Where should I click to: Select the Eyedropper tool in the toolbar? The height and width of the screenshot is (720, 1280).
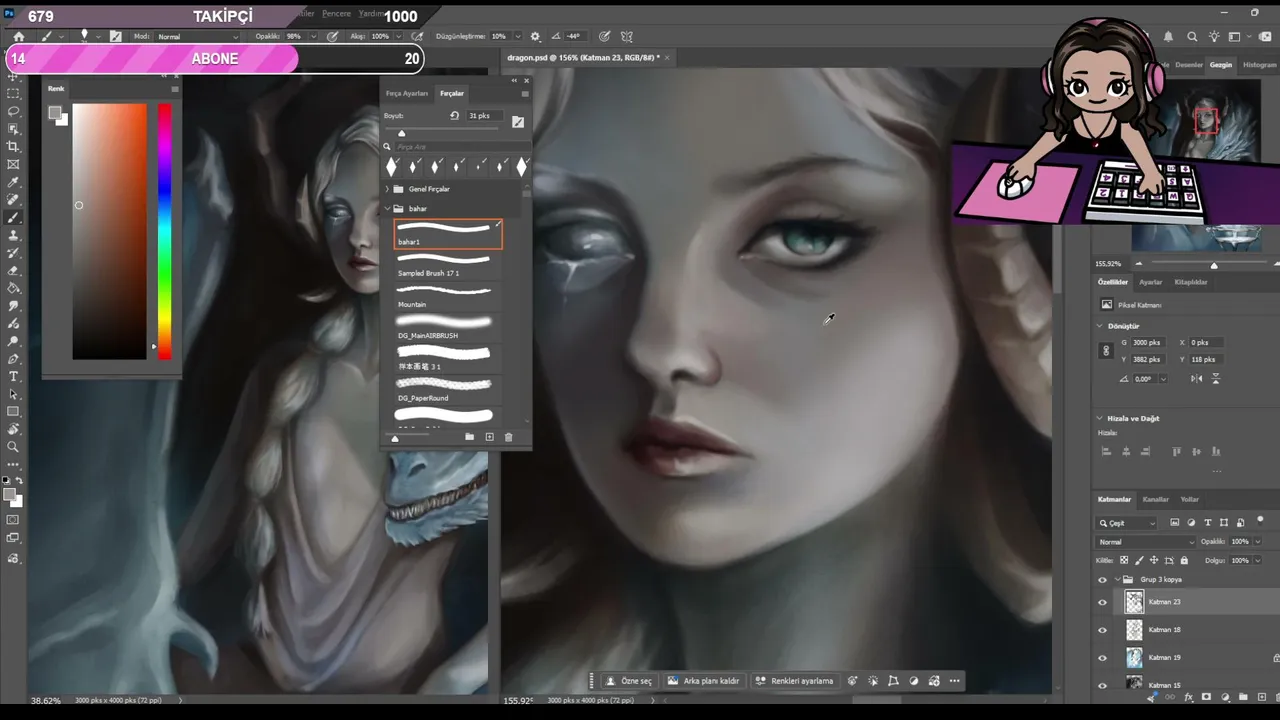(13, 183)
